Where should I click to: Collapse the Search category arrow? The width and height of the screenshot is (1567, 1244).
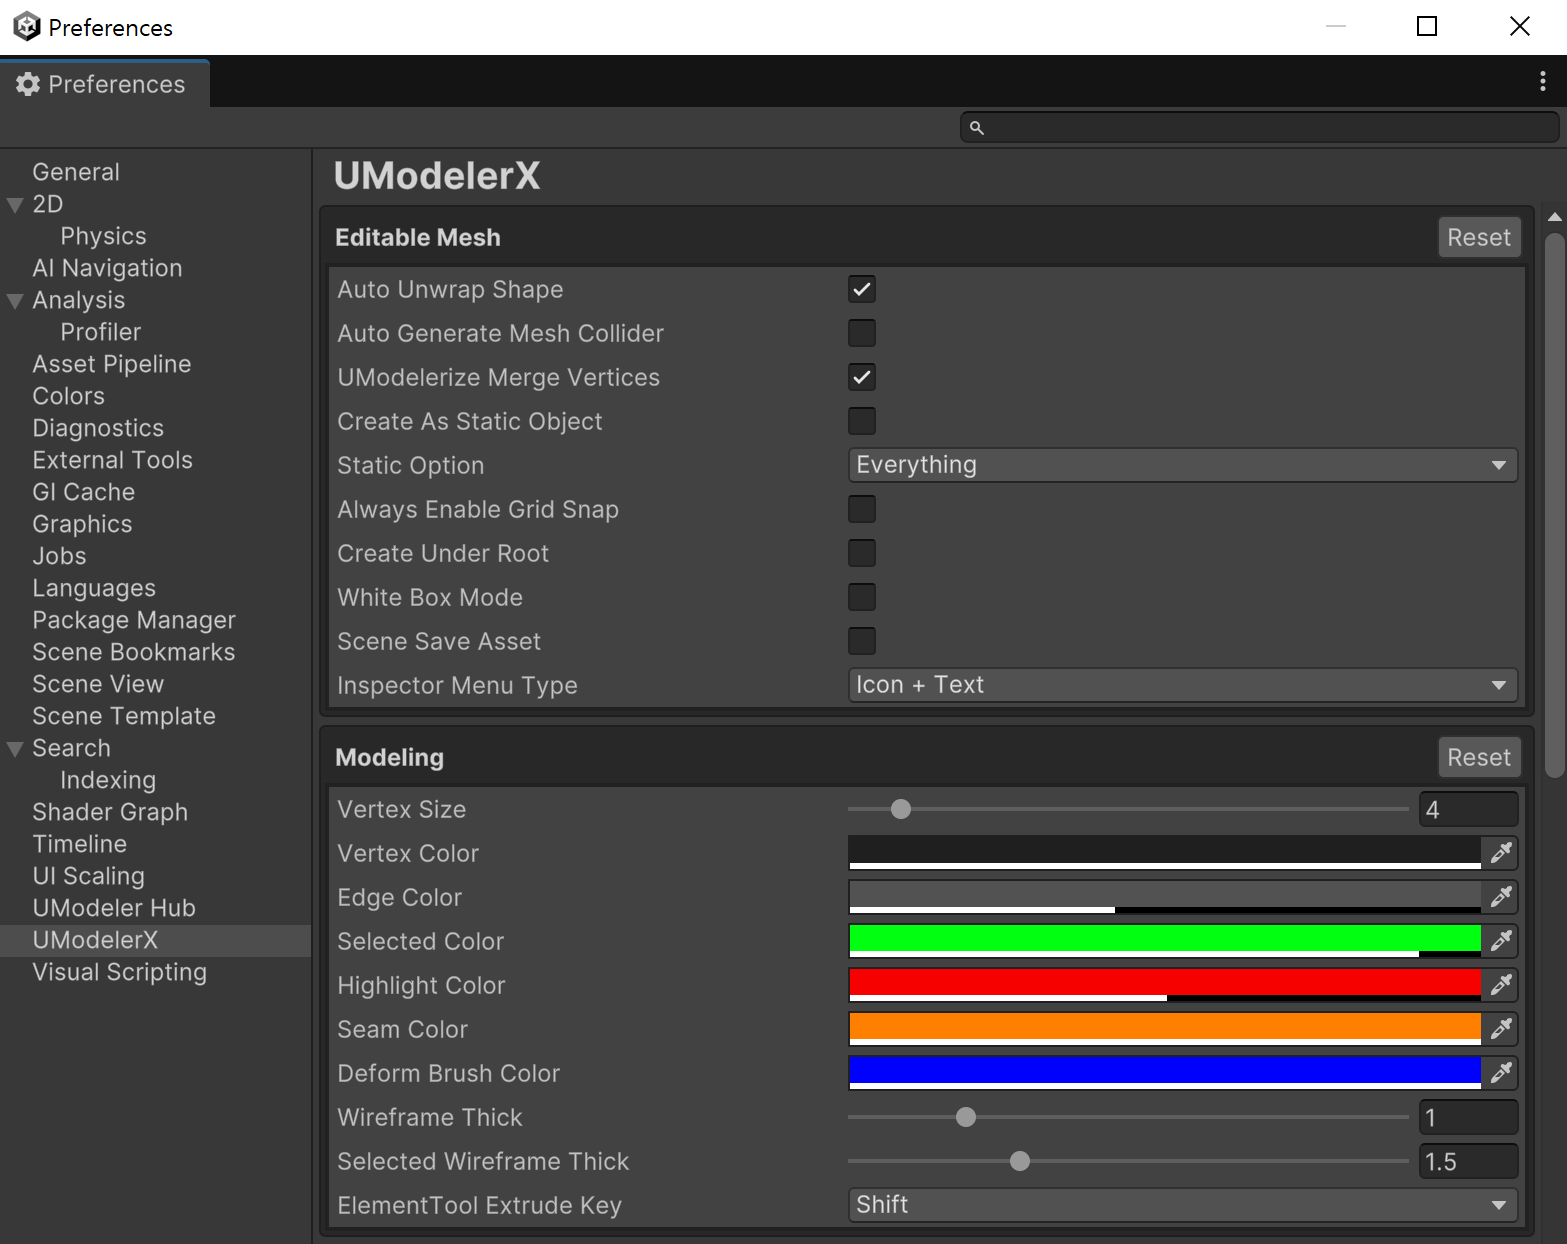(15, 749)
